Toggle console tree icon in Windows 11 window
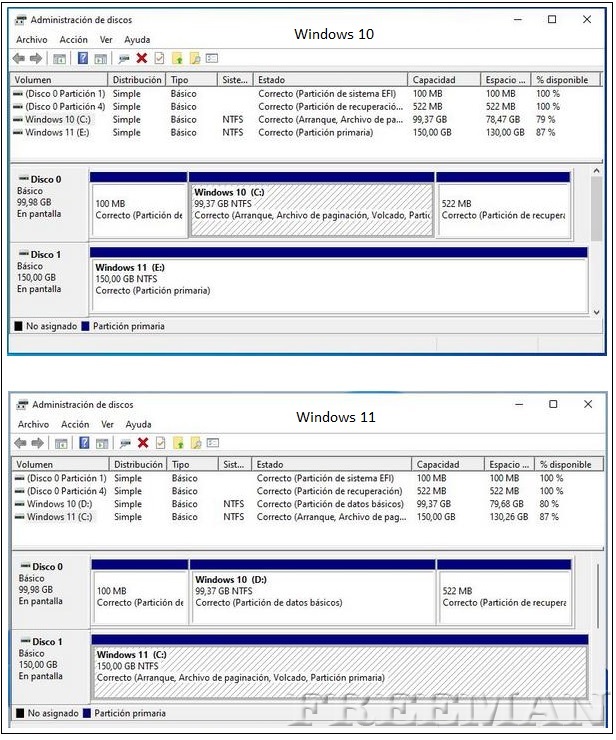 tap(61, 444)
